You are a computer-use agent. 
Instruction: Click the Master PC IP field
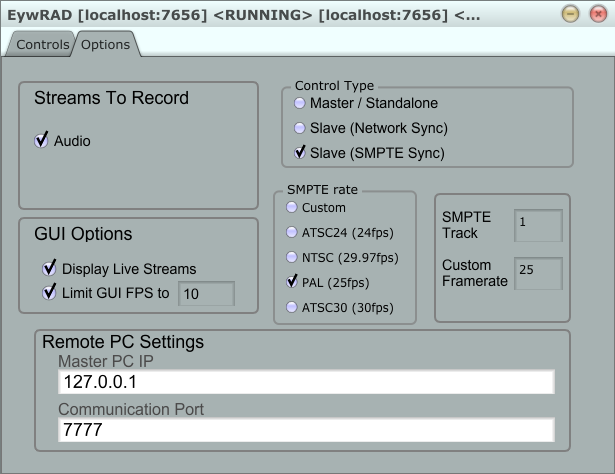tap(306, 381)
